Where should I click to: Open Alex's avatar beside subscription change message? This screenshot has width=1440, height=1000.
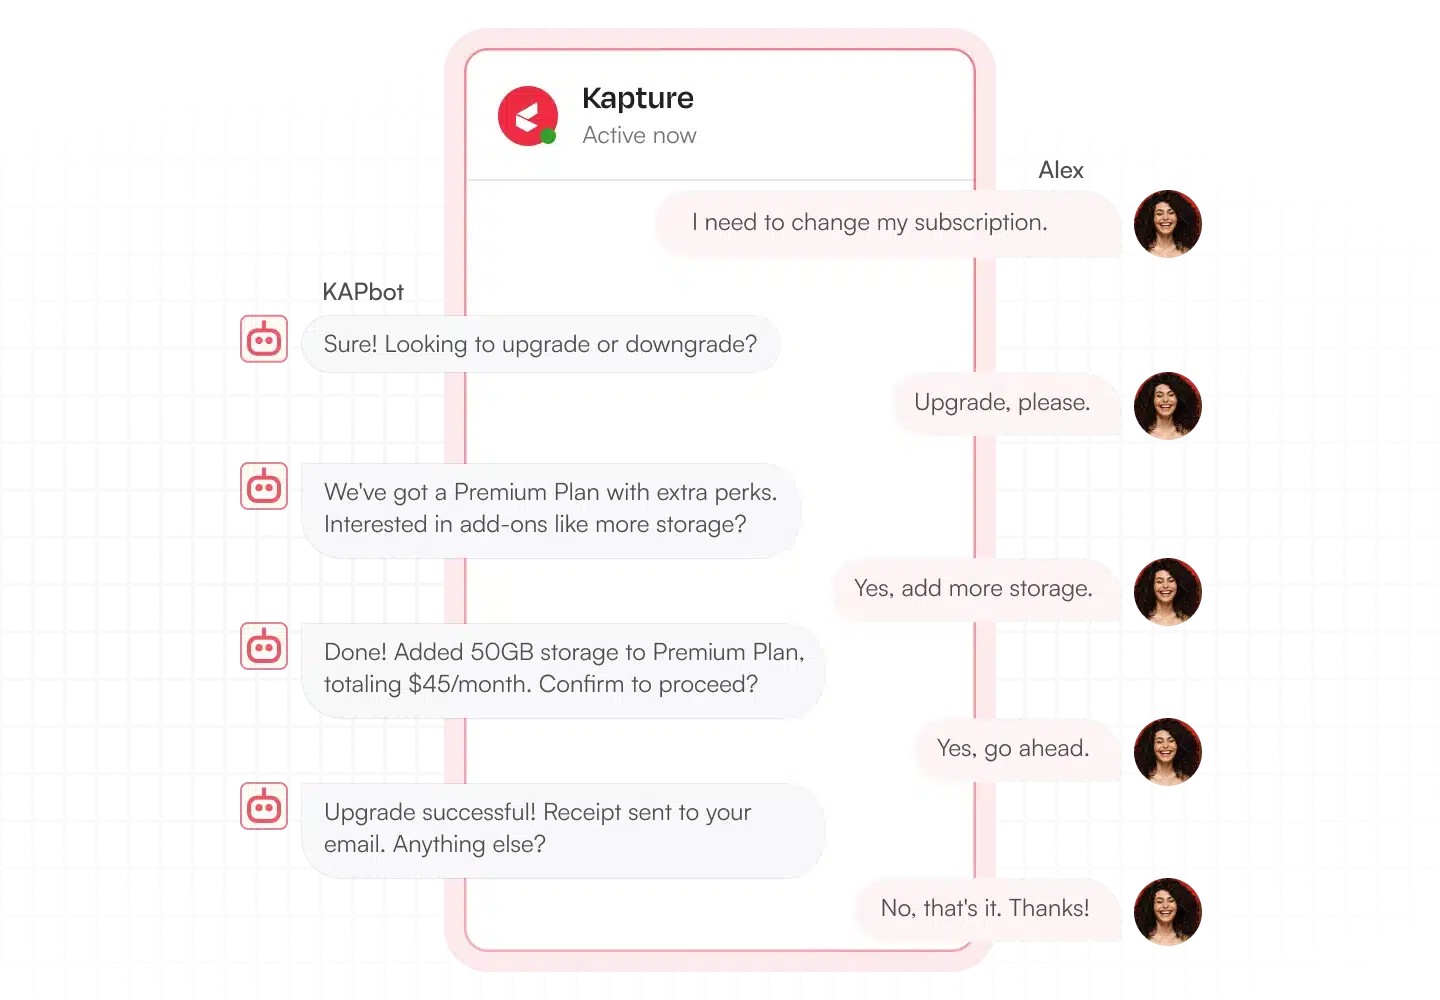click(x=1167, y=224)
